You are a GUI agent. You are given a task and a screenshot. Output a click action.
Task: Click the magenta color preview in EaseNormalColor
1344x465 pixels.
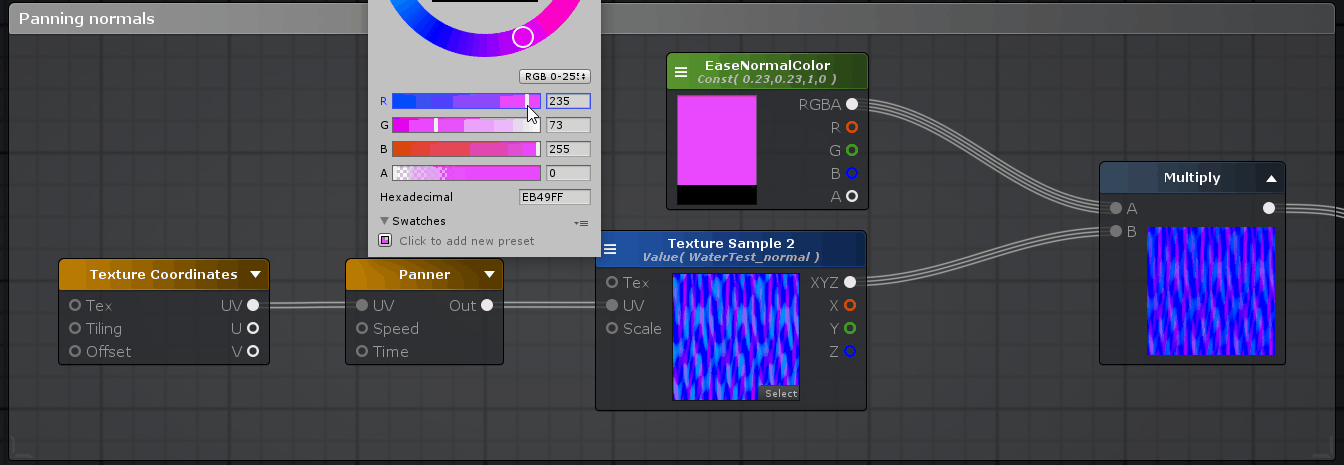(x=717, y=140)
